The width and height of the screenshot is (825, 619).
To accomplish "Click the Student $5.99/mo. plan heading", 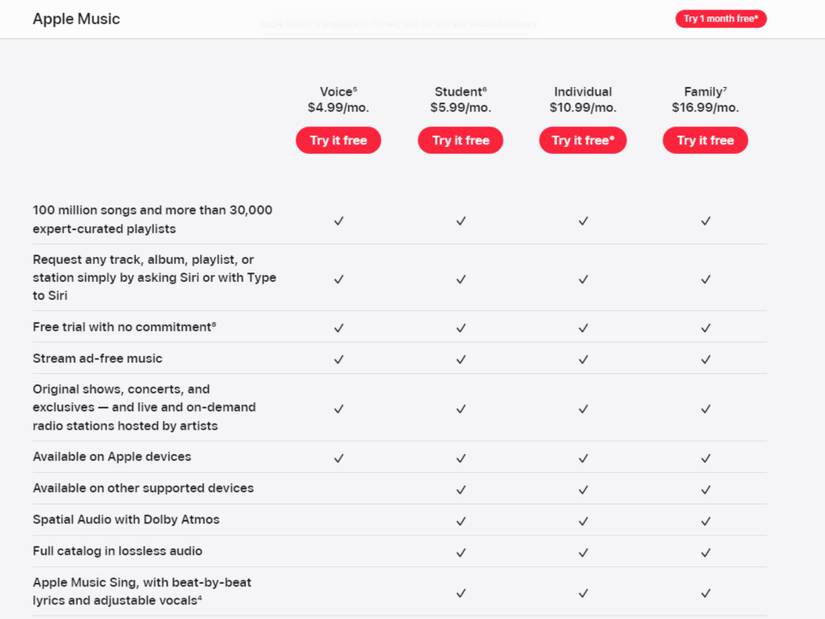I will click(x=460, y=99).
